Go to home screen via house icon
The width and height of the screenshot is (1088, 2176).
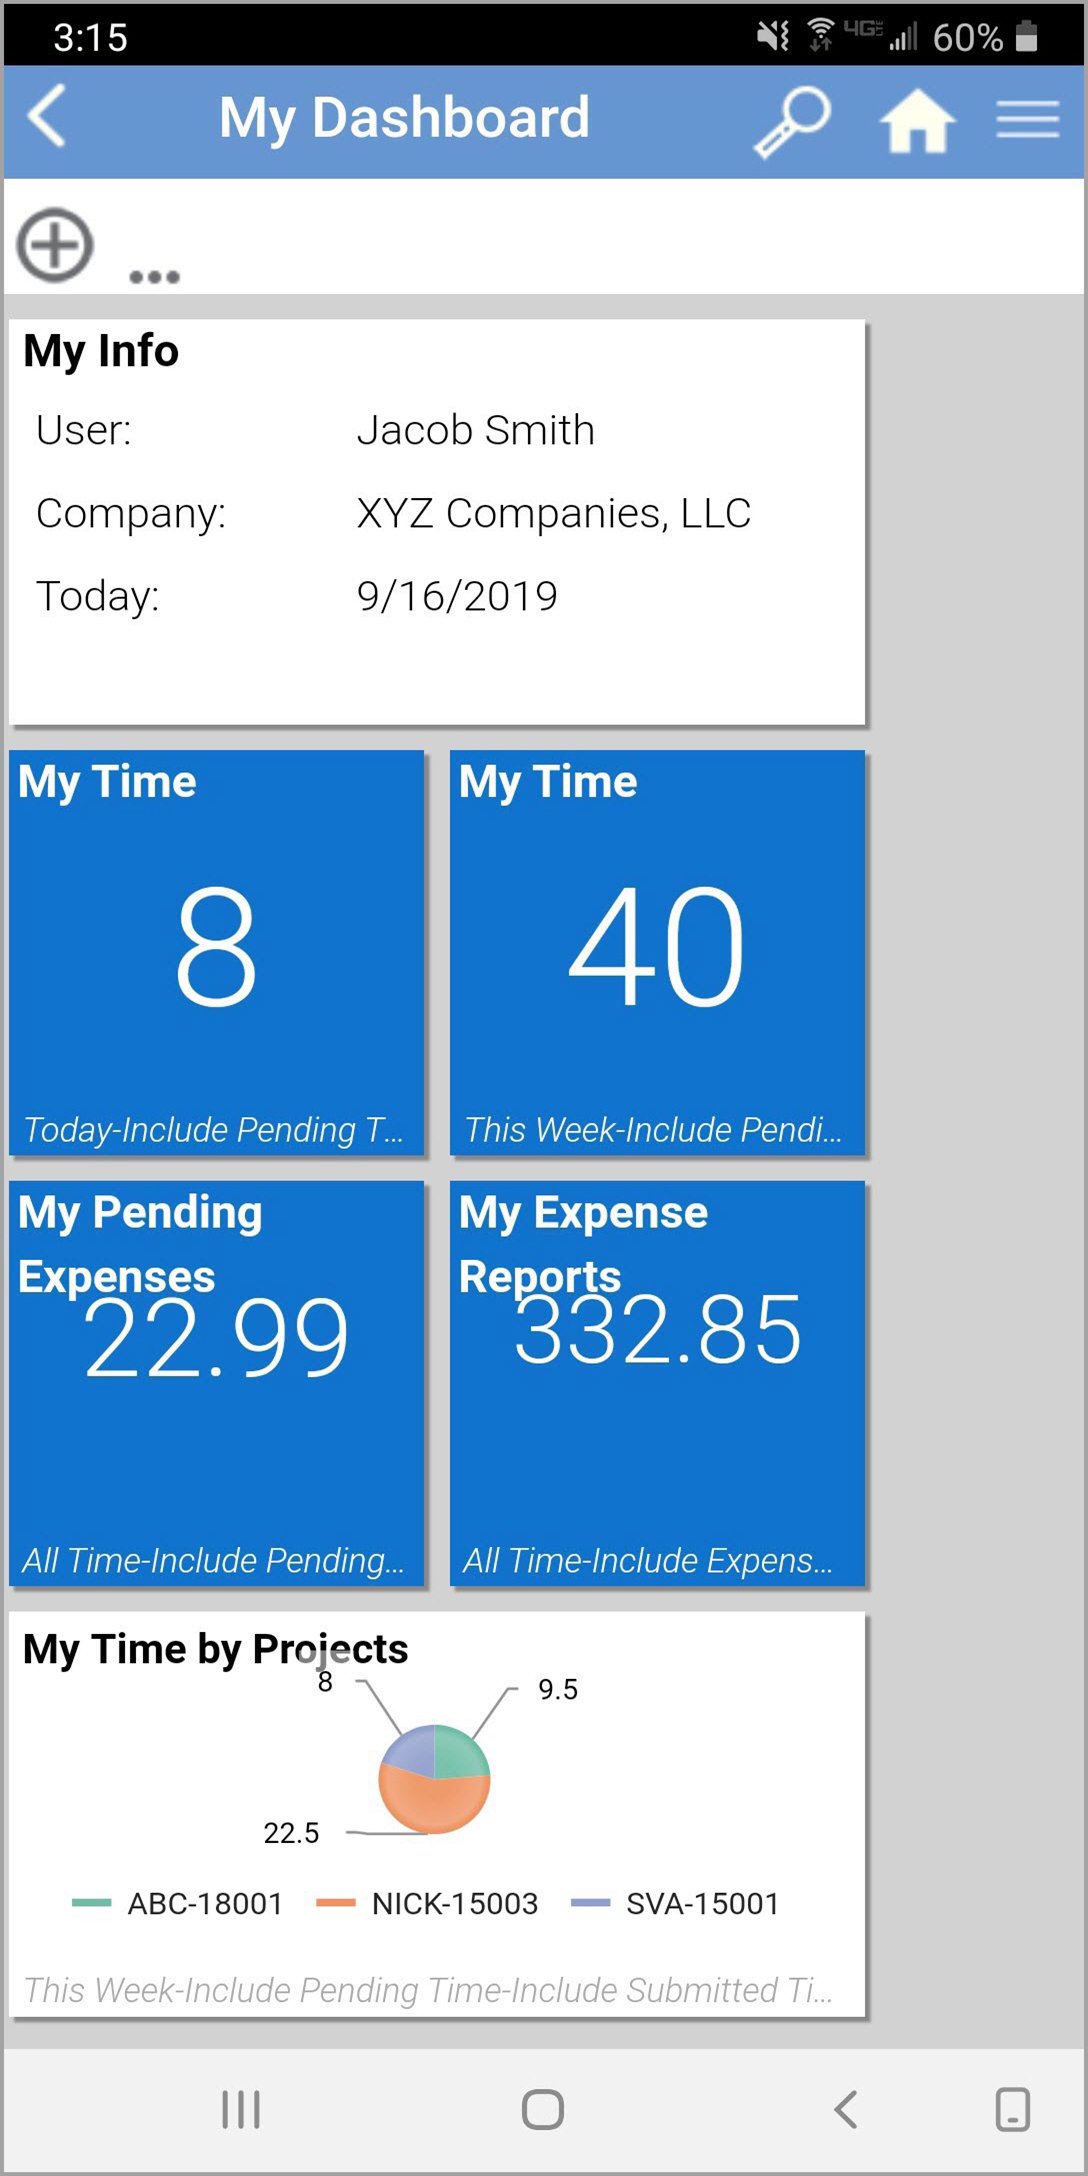916,121
